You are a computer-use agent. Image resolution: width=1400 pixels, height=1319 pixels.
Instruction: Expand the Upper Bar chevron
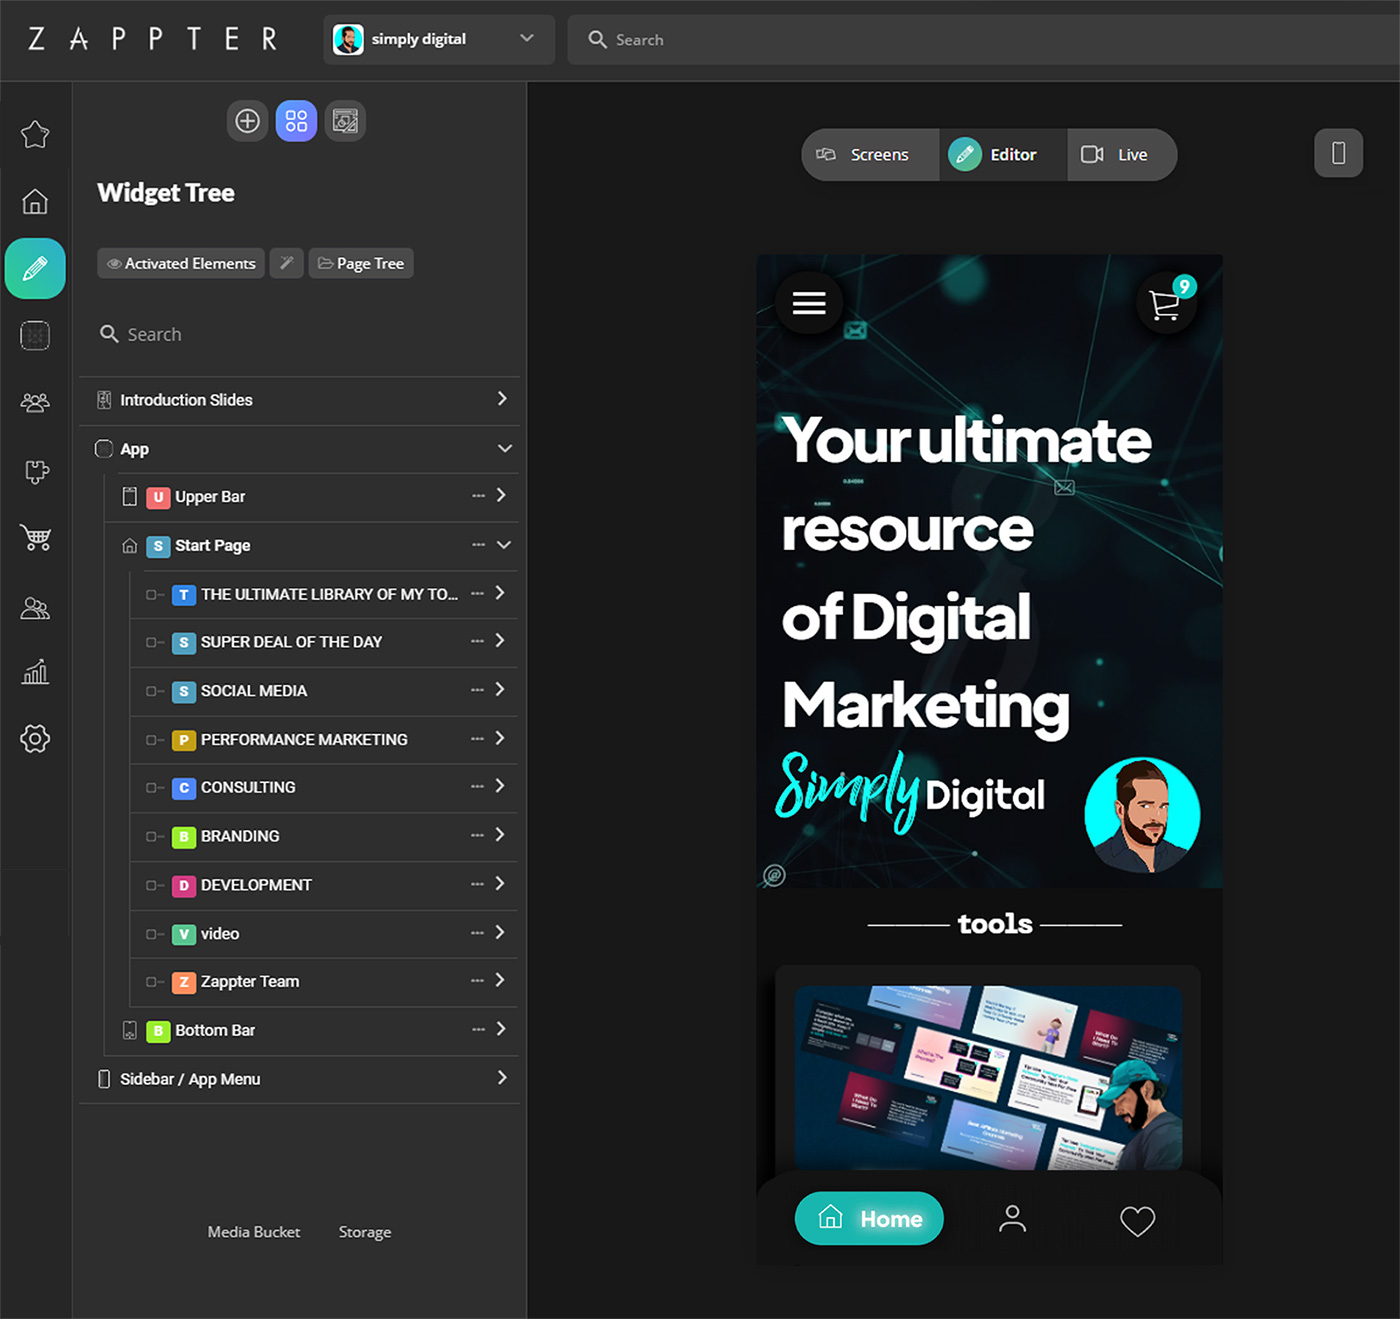click(501, 496)
